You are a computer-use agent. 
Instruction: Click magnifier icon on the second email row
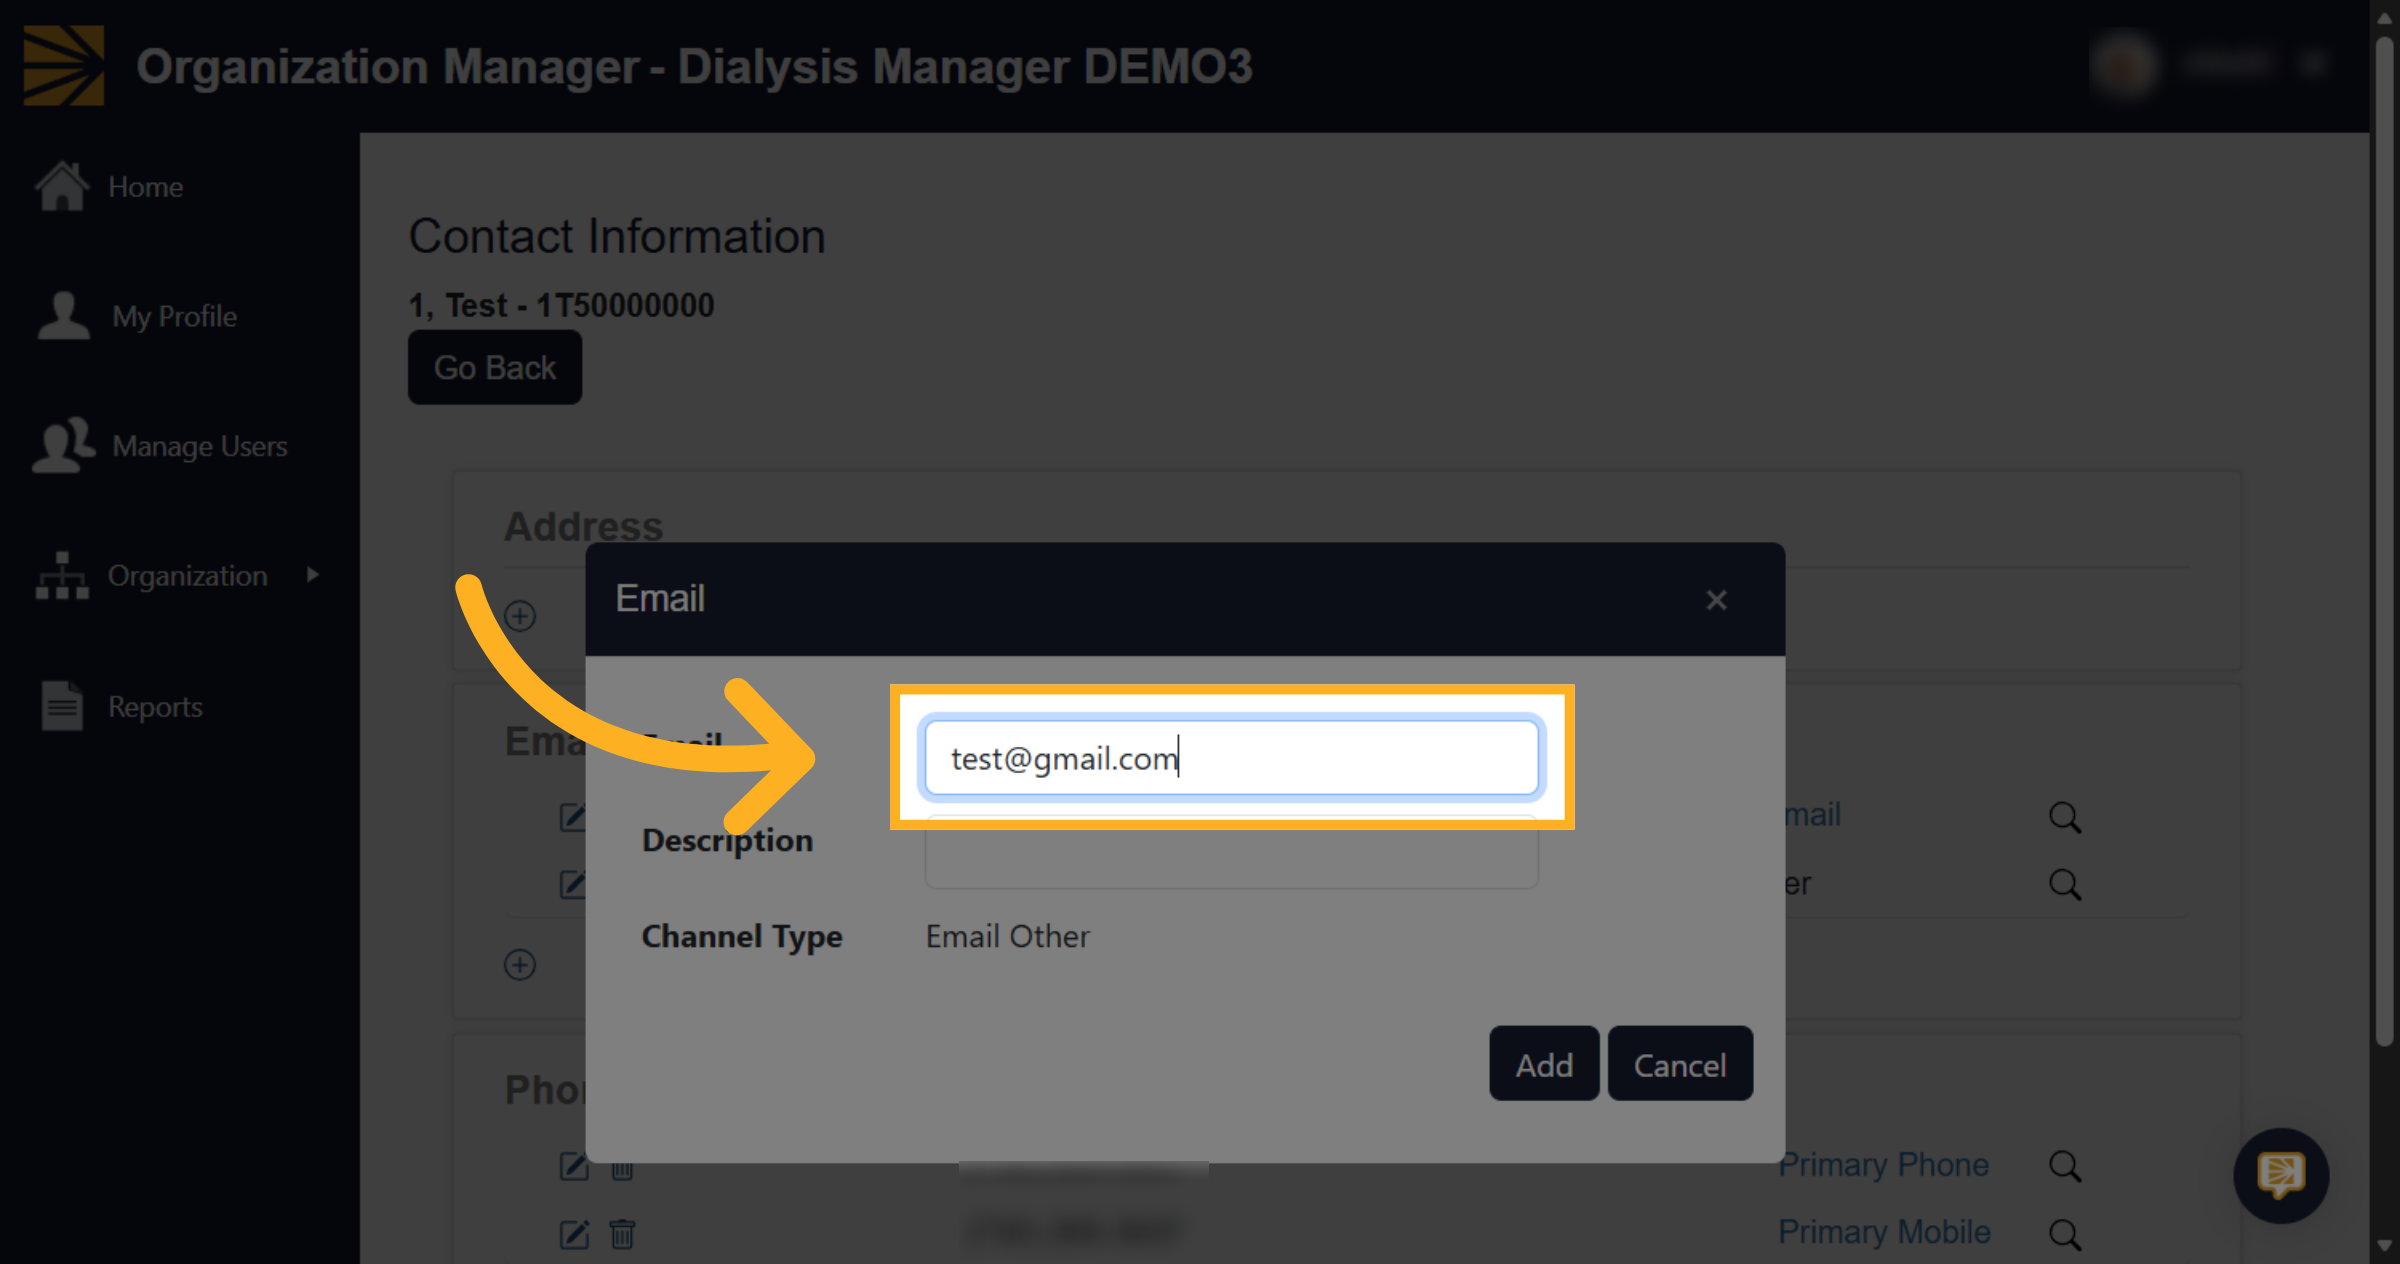(2065, 885)
